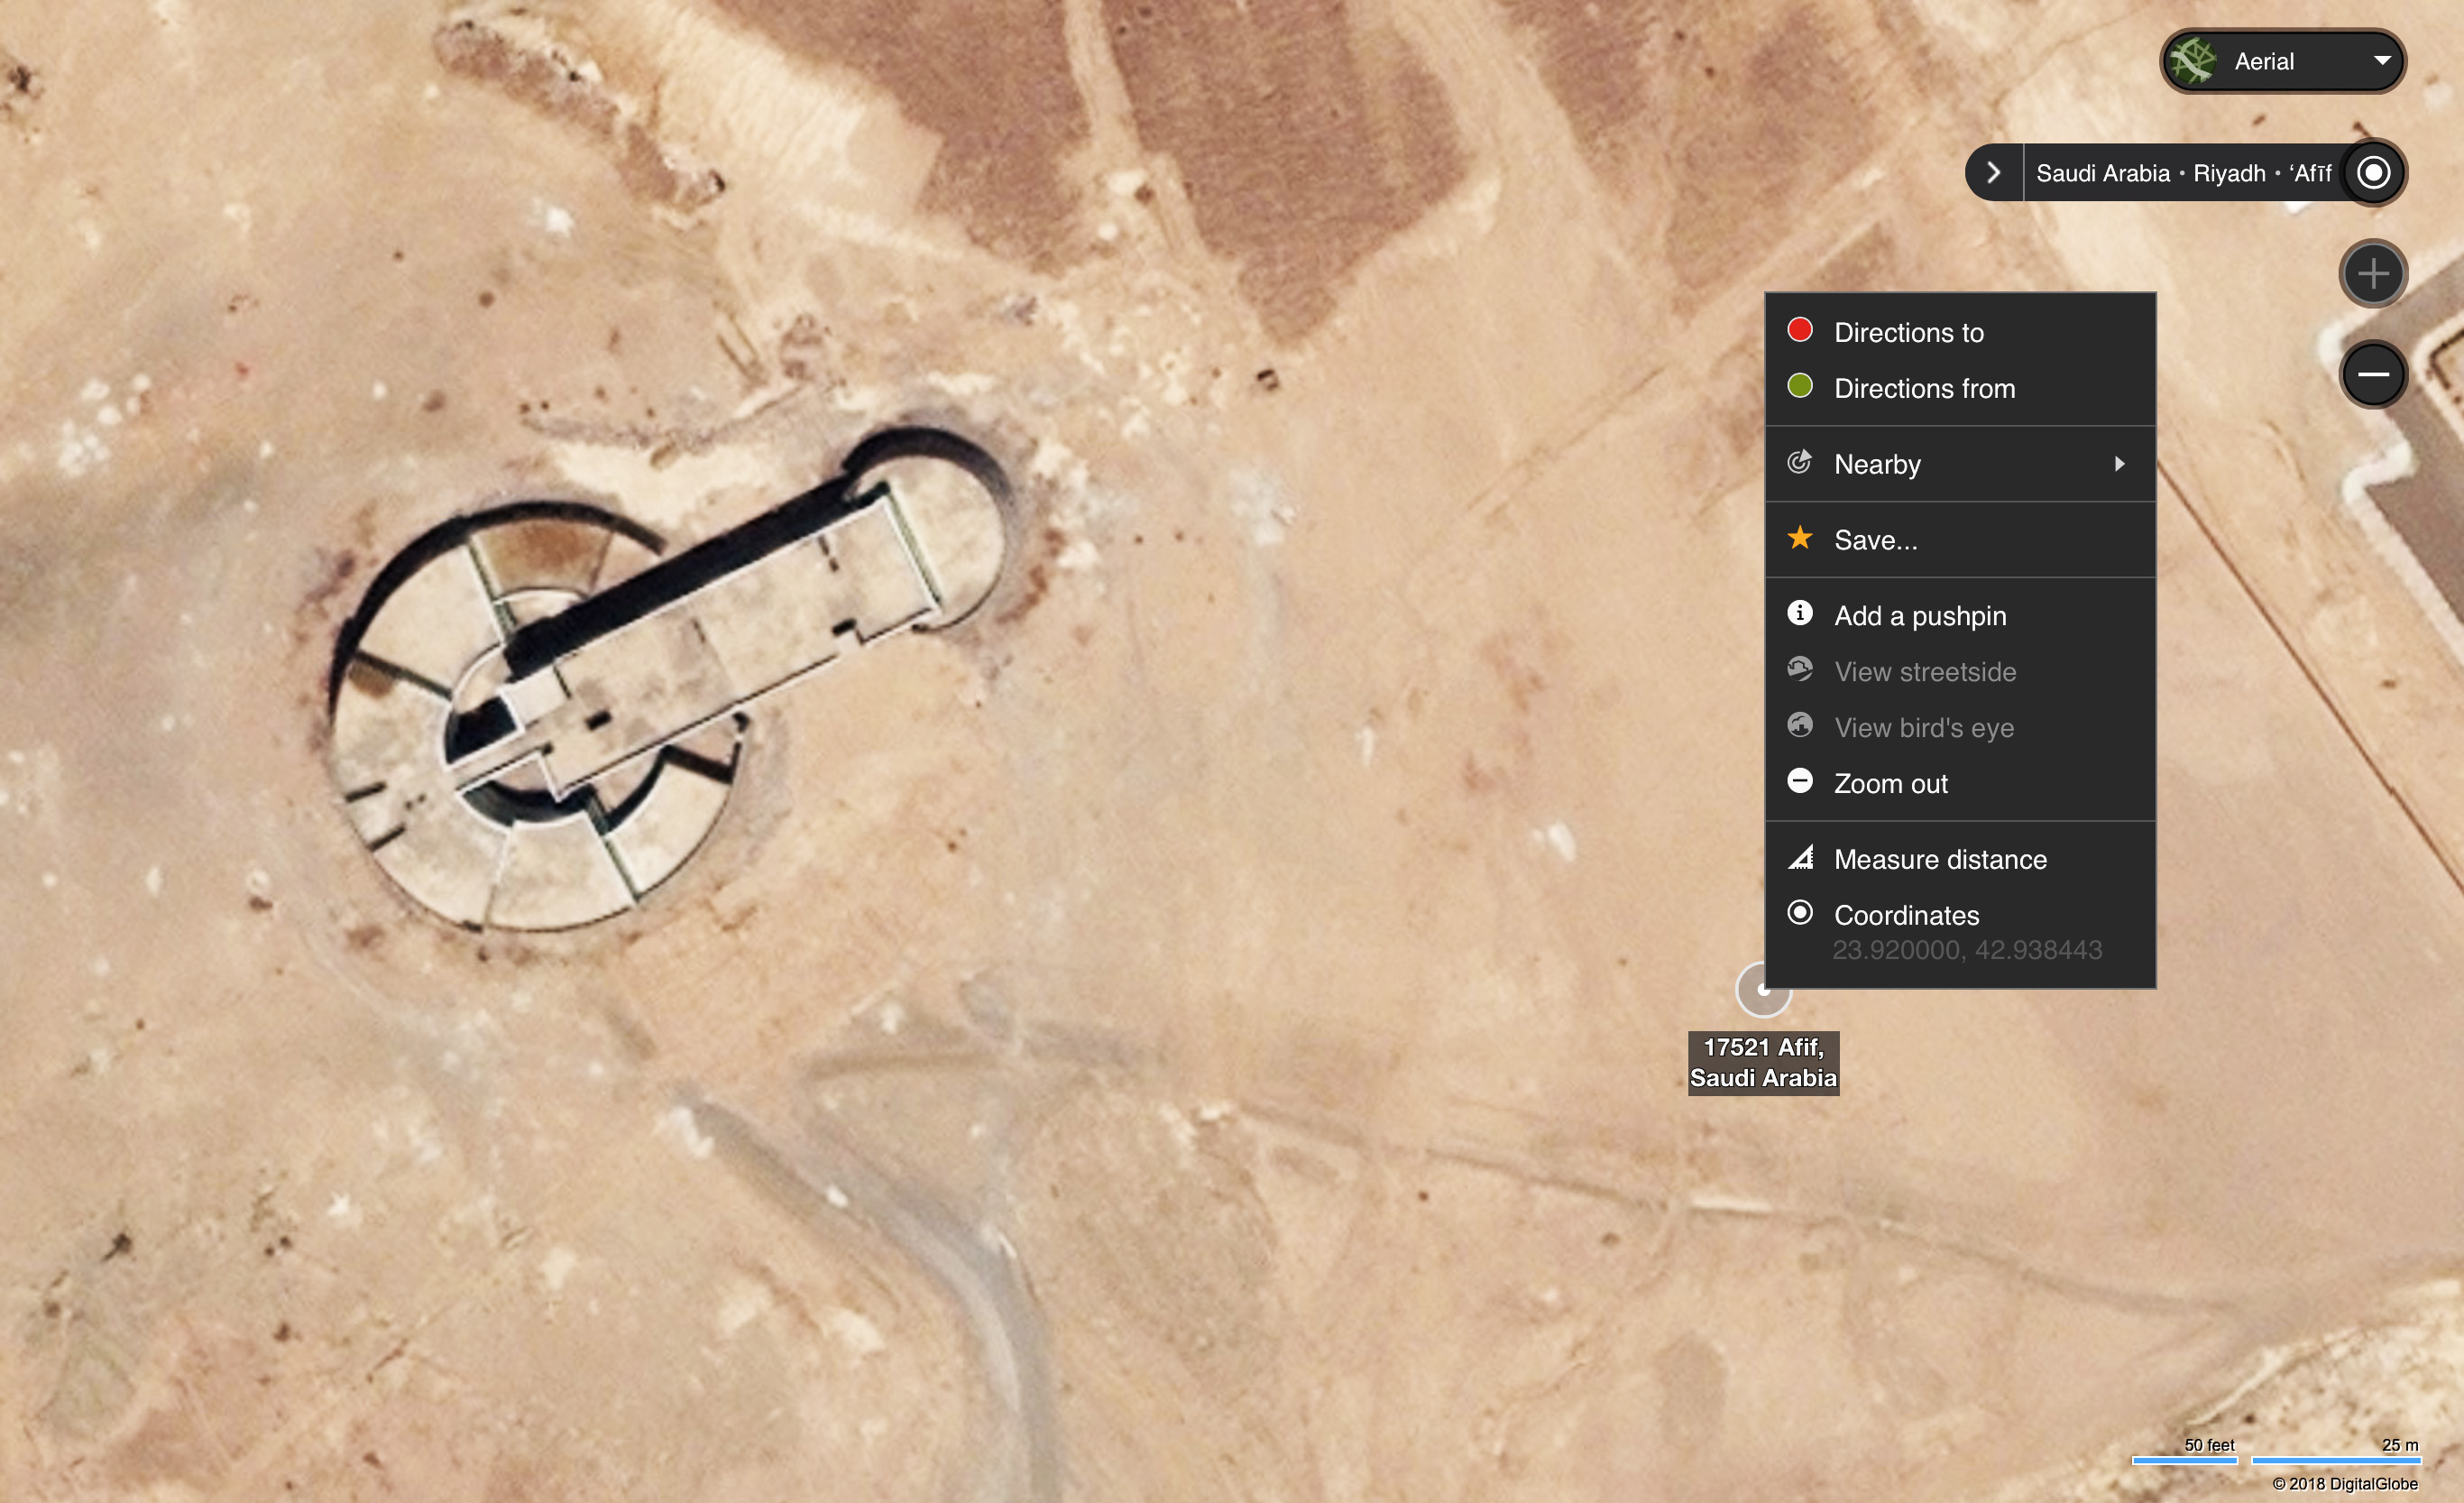The image size is (2464, 1503).
Task: Click the Saudi Arabia breadcrumb link
Action: click(2102, 173)
